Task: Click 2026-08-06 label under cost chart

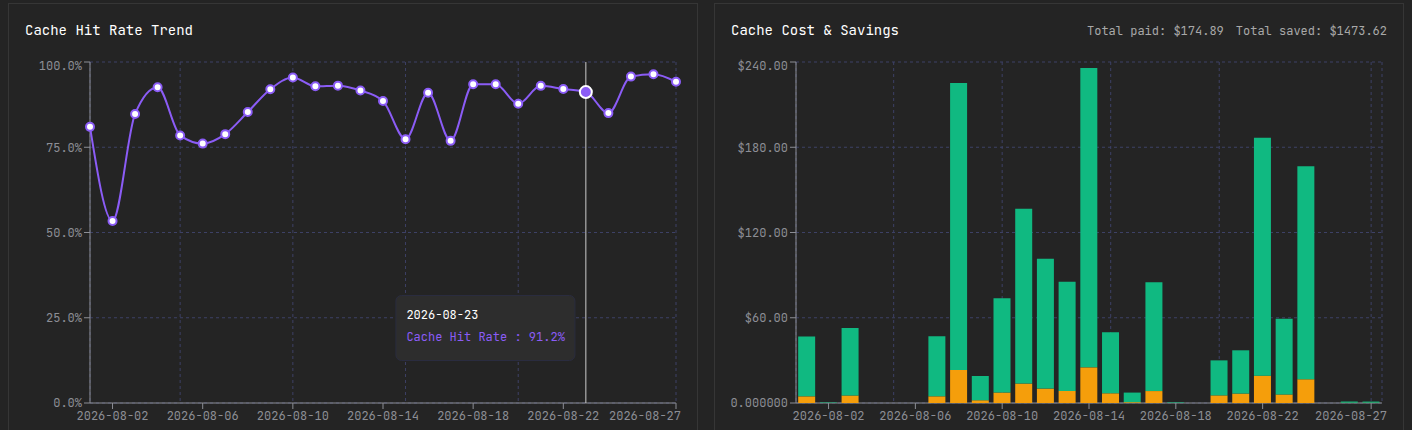Action: [x=915, y=415]
